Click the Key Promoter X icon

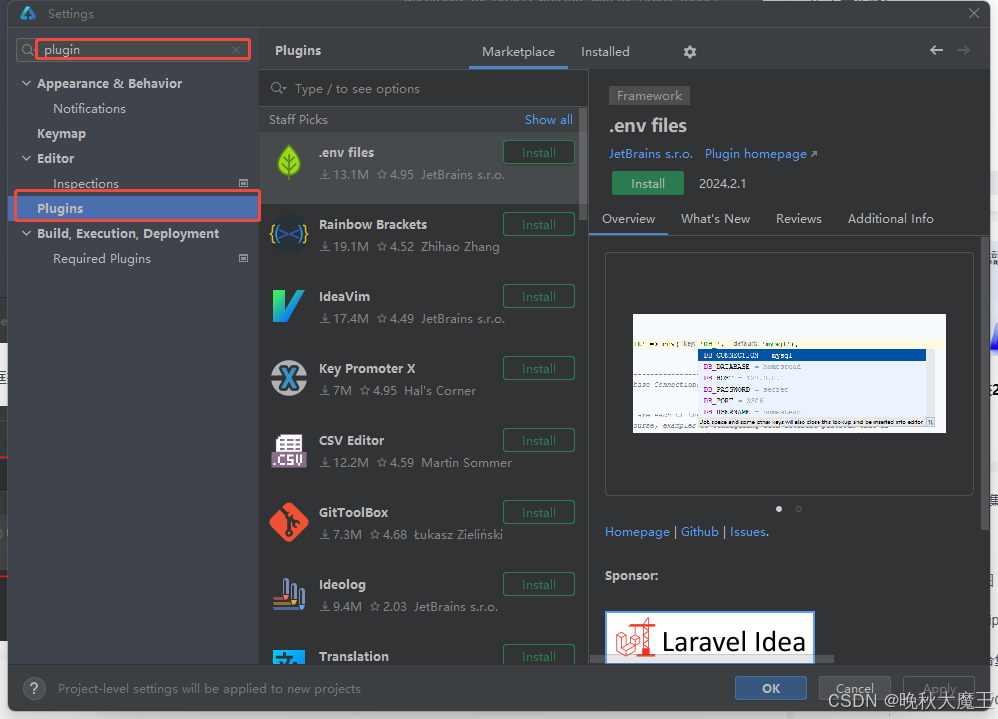[289, 379]
